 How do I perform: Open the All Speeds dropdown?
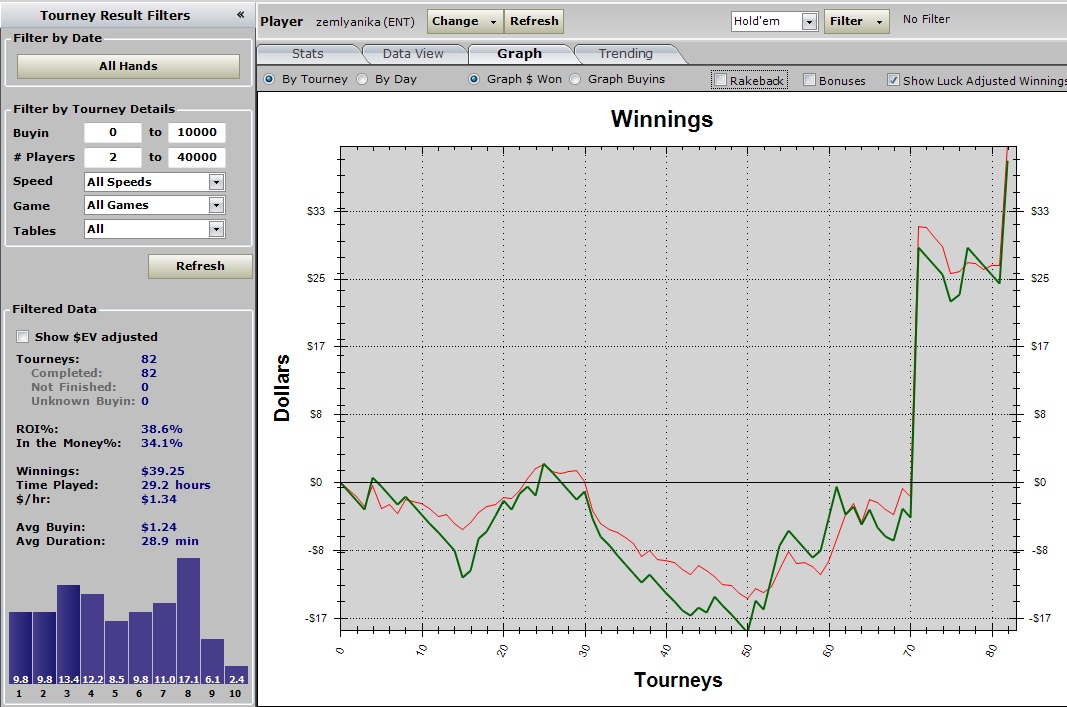(154, 182)
